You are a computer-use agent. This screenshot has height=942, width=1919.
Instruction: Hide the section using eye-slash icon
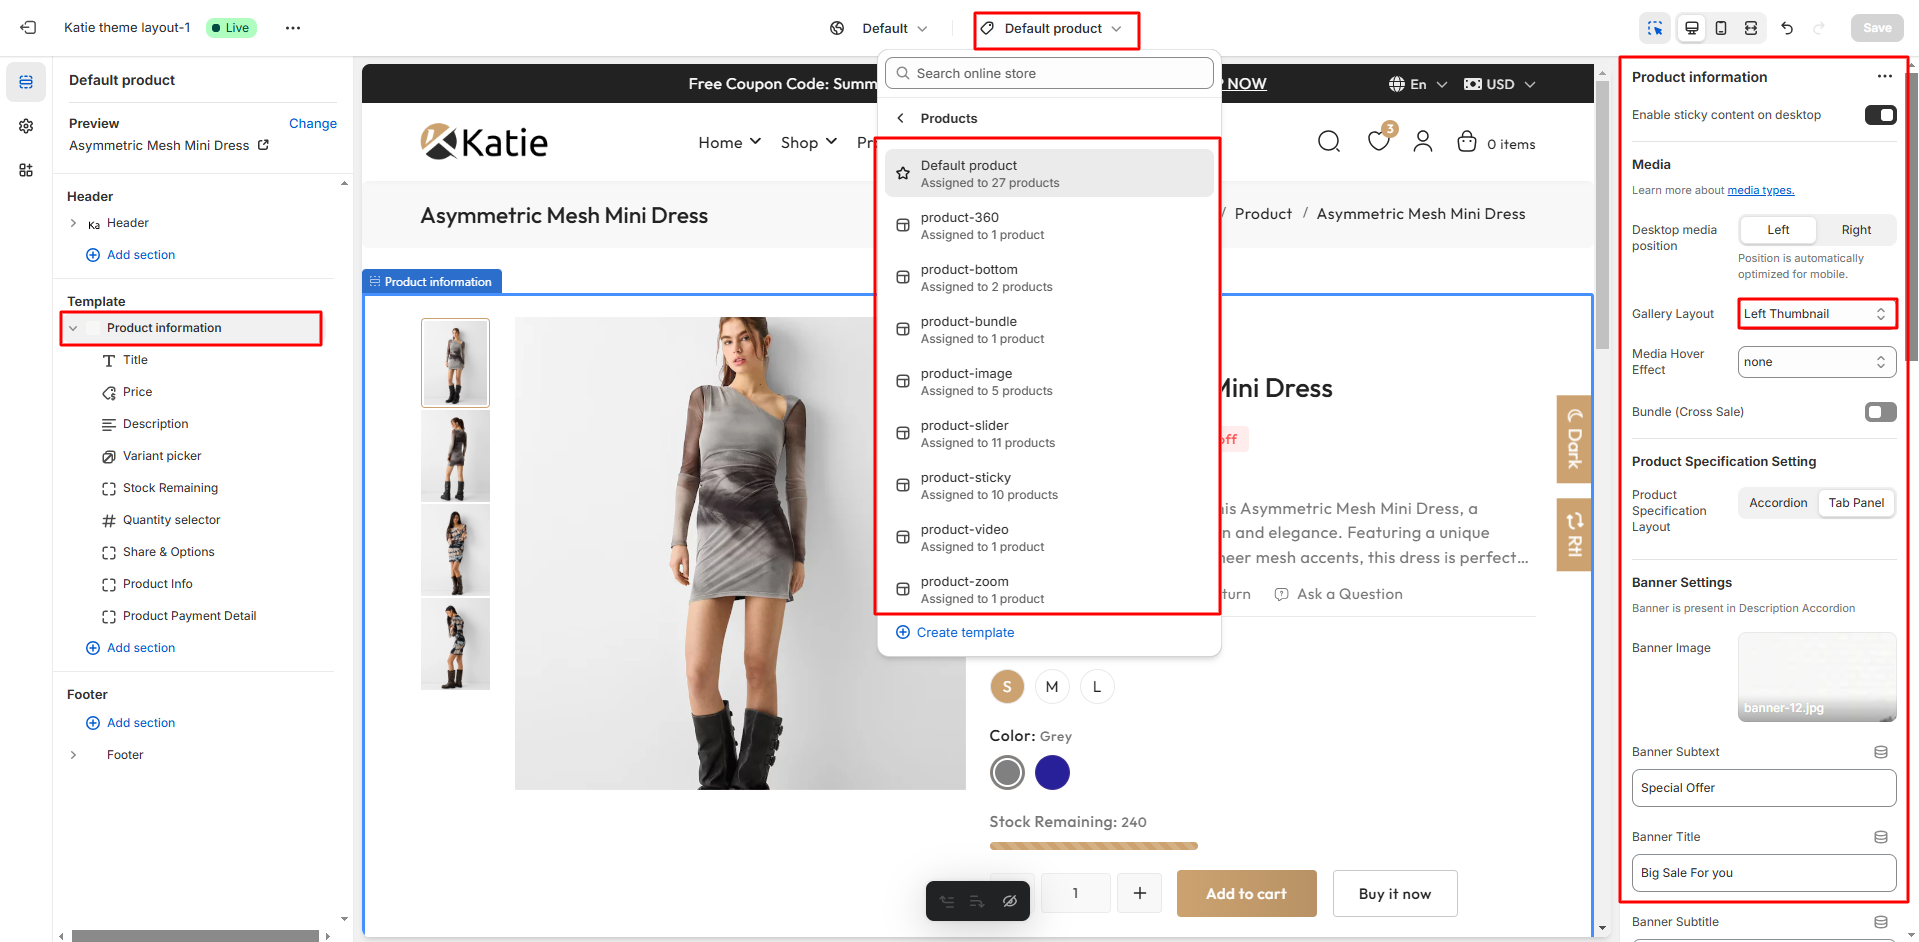[x=1009, y=900]
